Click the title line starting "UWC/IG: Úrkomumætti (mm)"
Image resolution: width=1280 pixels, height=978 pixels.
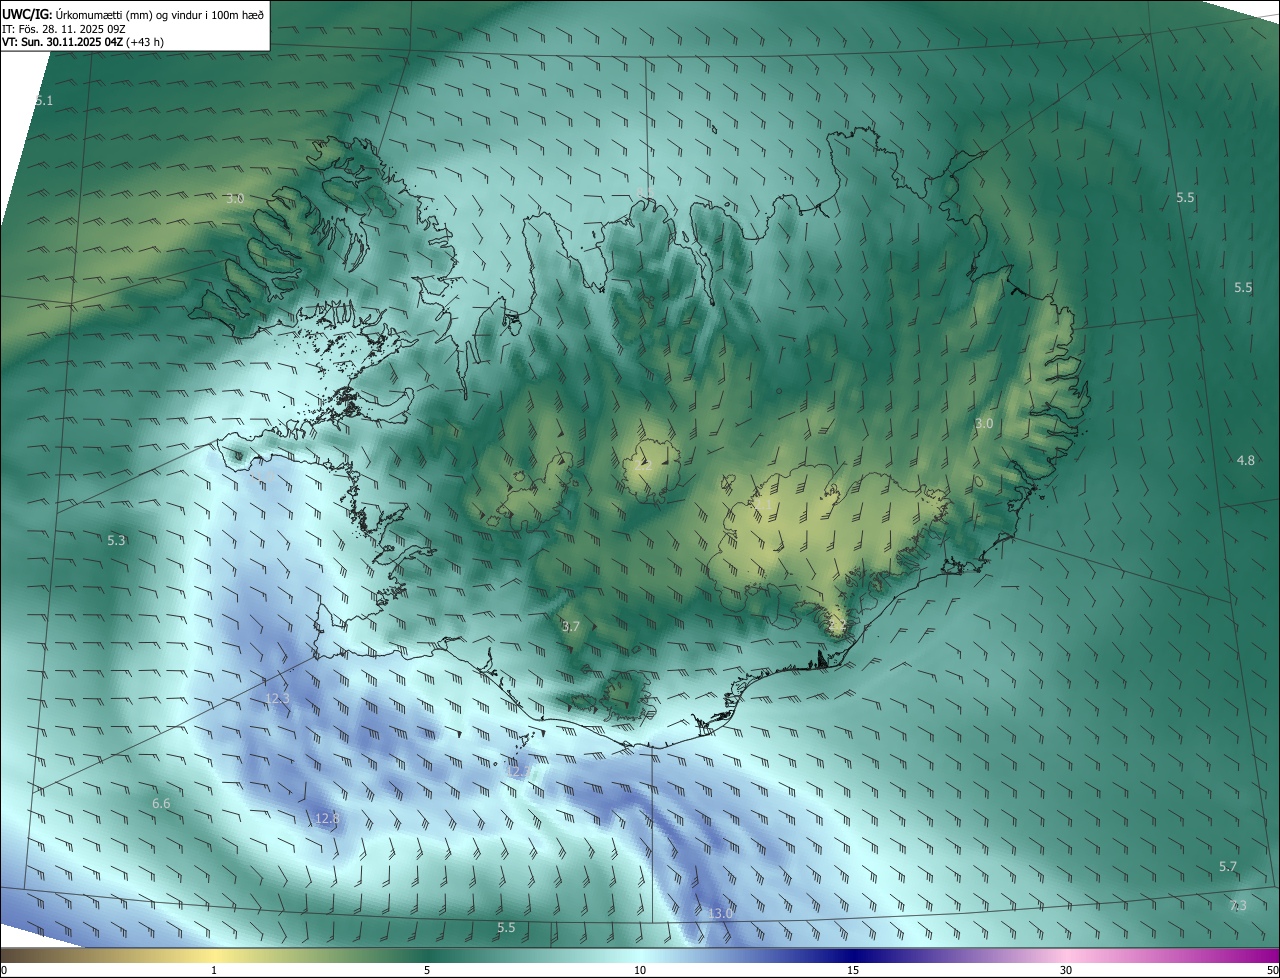pyautogui.click(x=133, y=13)
